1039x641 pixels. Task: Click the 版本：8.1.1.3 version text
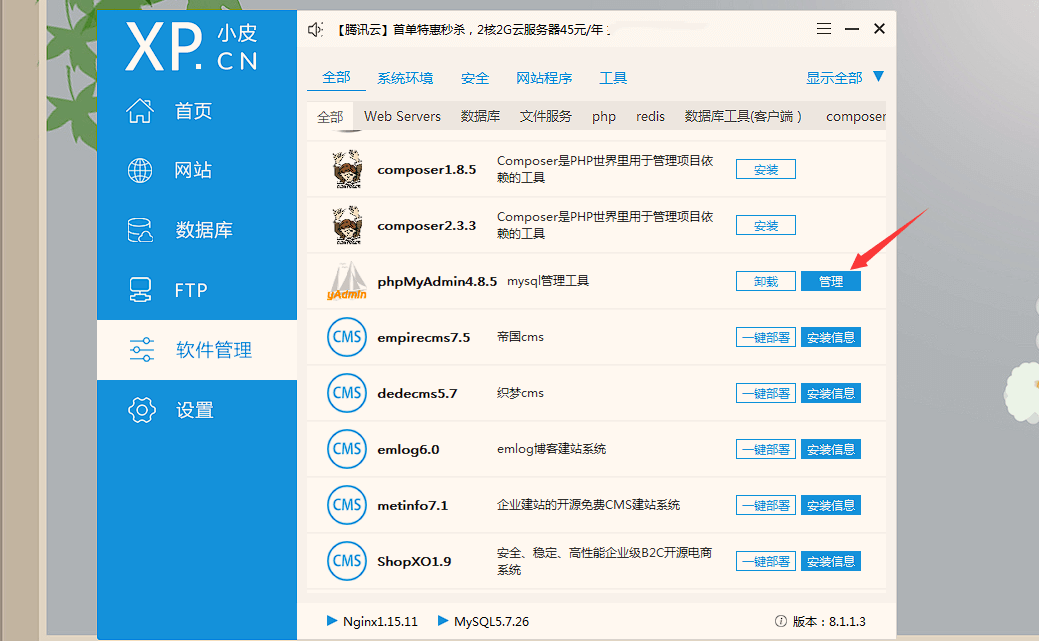click(x=829, y=621)
